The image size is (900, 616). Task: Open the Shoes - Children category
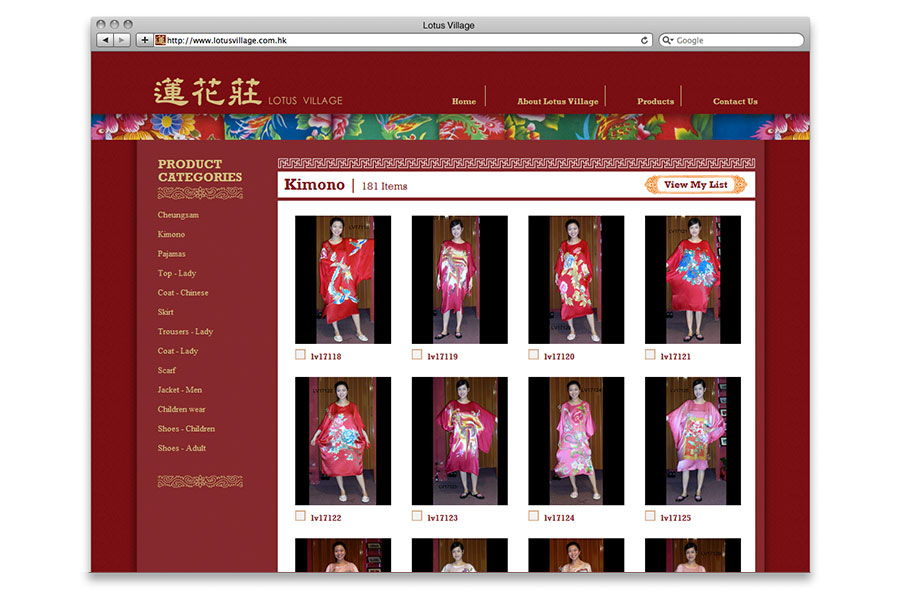(x=186, y=429)
